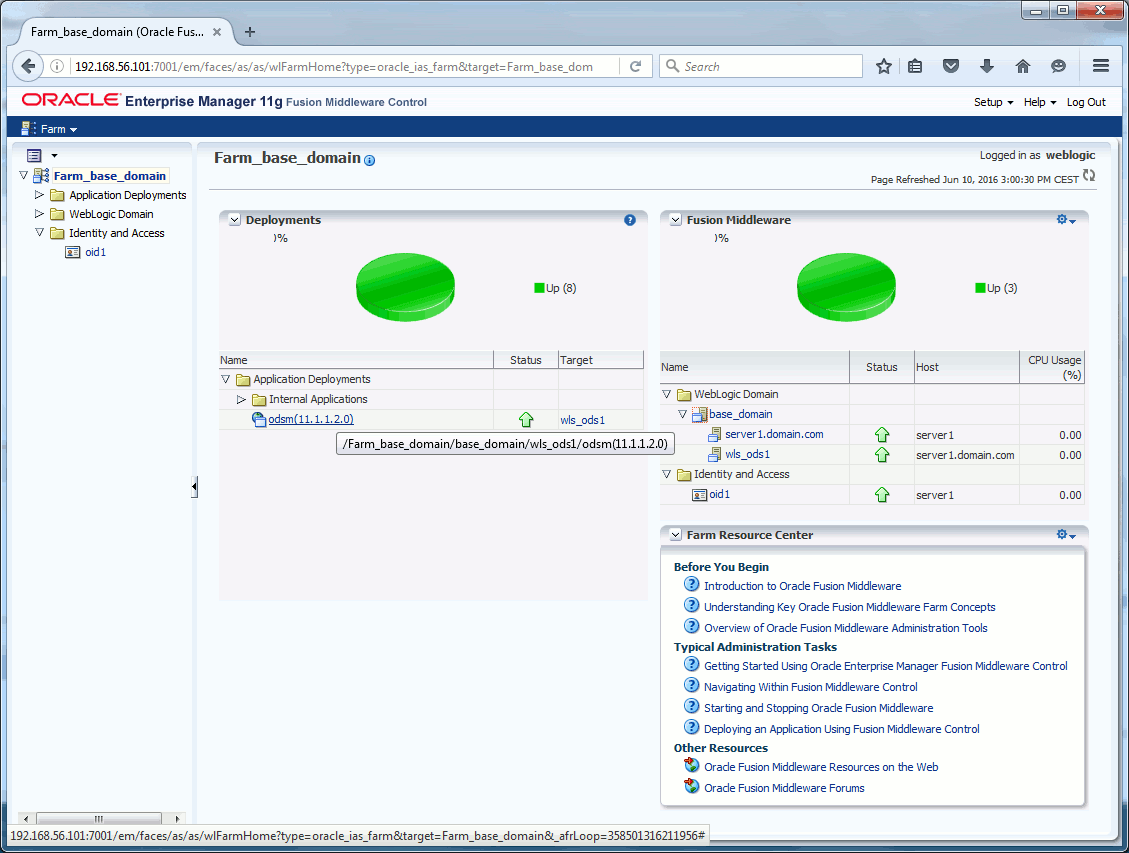Open the hamburger menu of the browser
Image resolution: width=1129 pixels, height=853 pixels.
(x=1100, y=66)
